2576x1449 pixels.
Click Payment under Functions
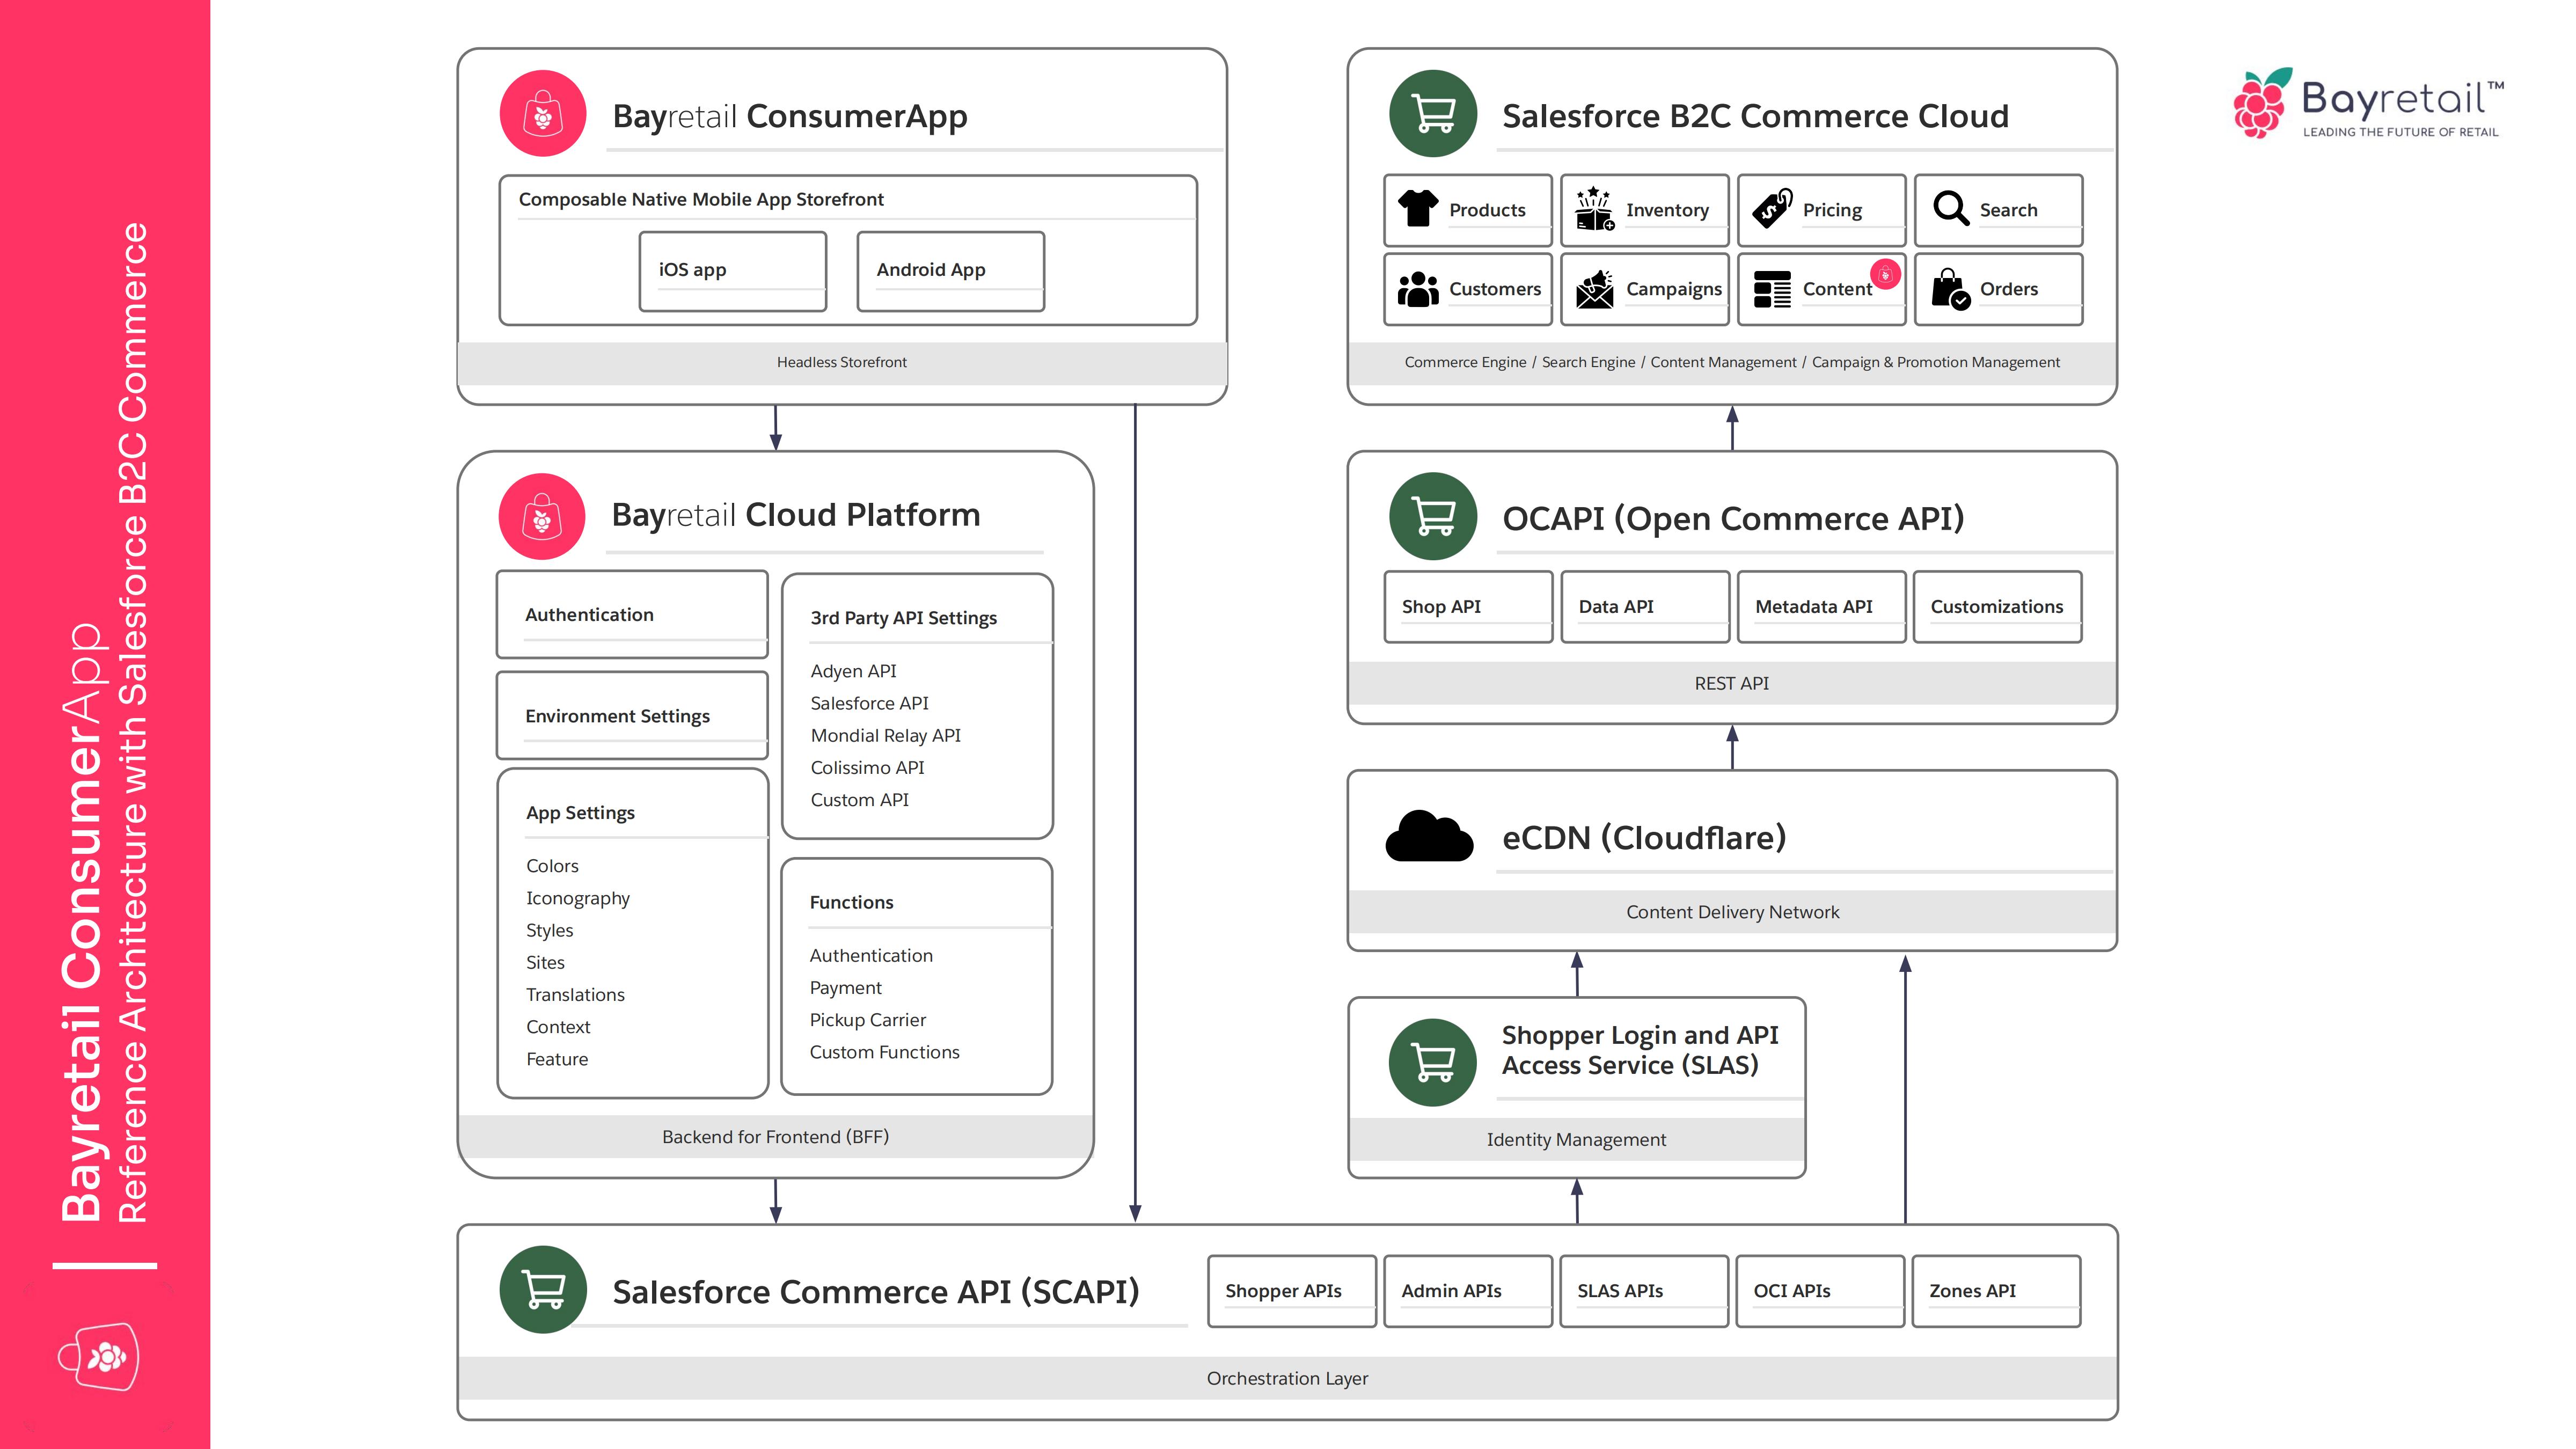pos(845,987)
